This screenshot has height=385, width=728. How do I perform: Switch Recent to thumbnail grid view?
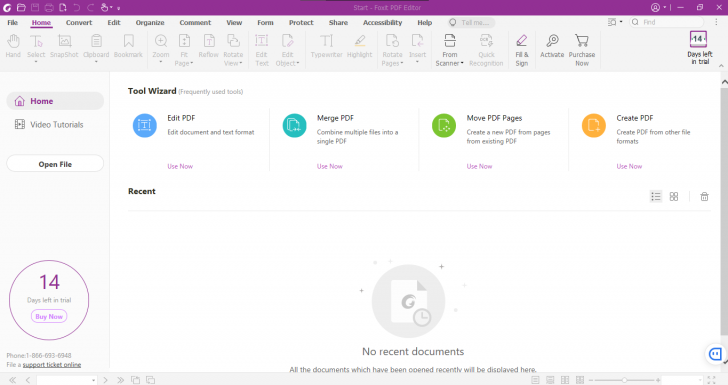coord(674,196)
